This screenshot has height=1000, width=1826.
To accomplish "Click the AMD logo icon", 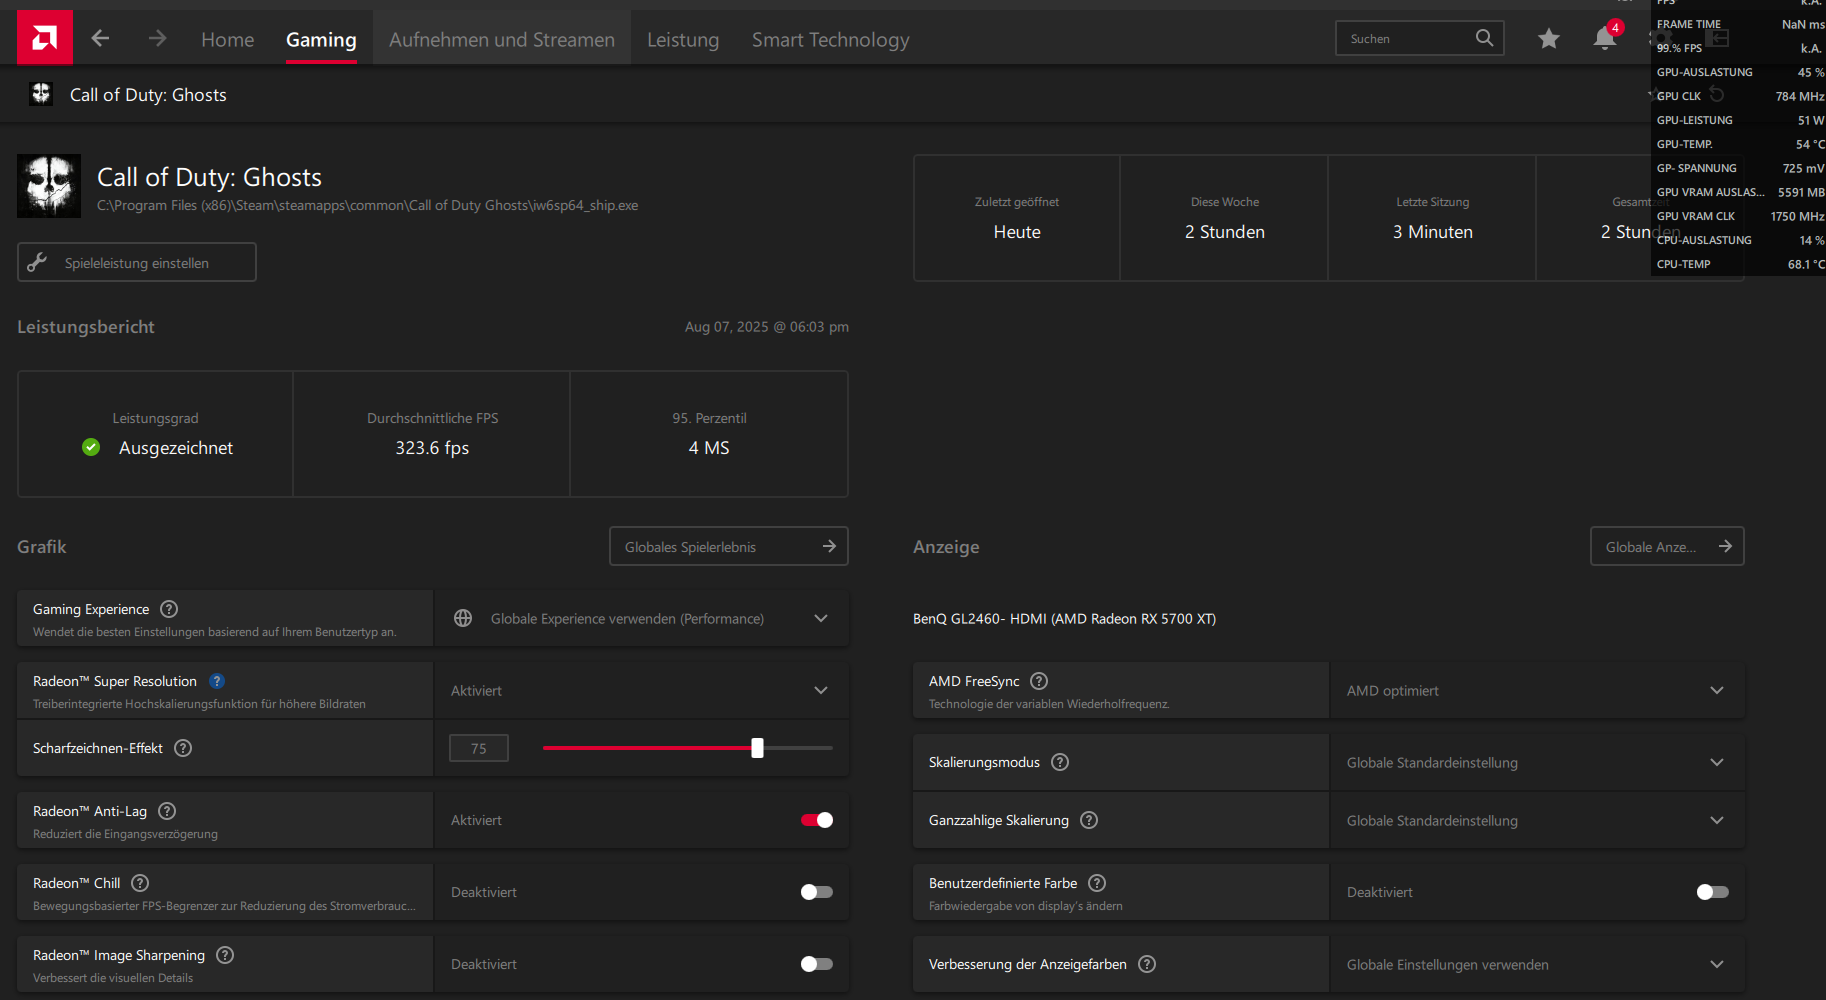I will [45, 38].
